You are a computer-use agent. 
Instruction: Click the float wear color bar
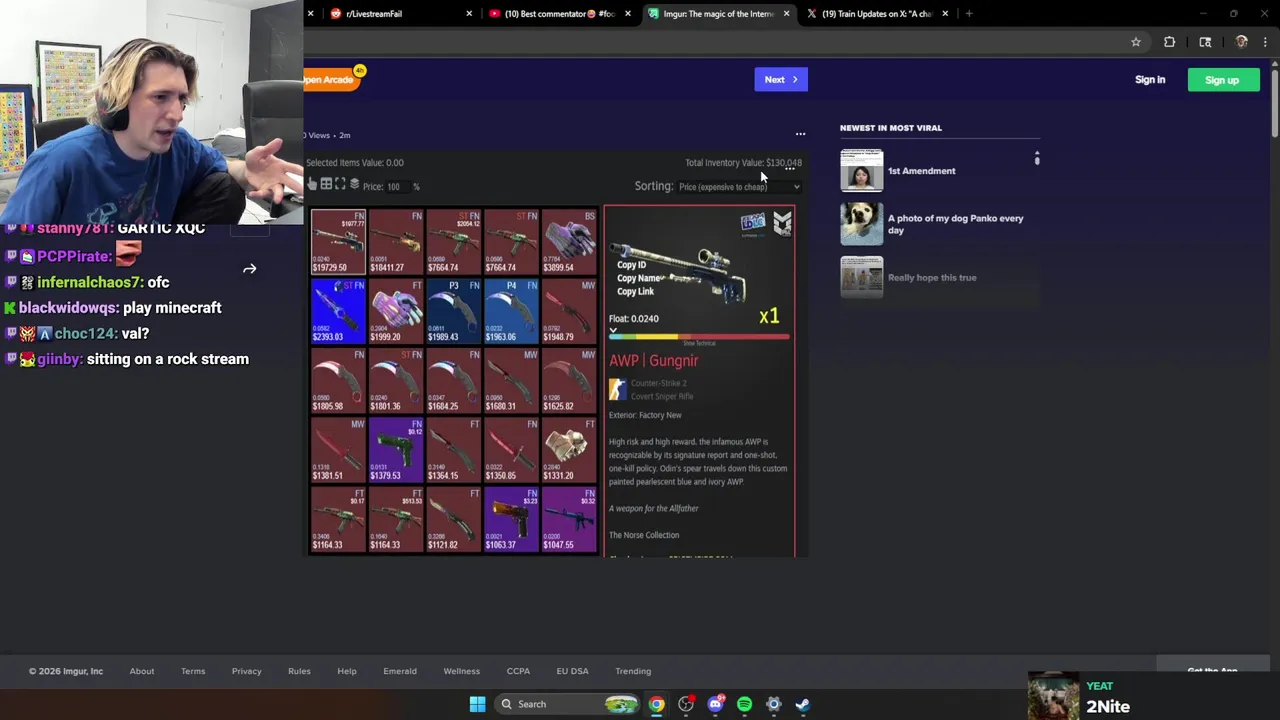[x=698, y=337]
